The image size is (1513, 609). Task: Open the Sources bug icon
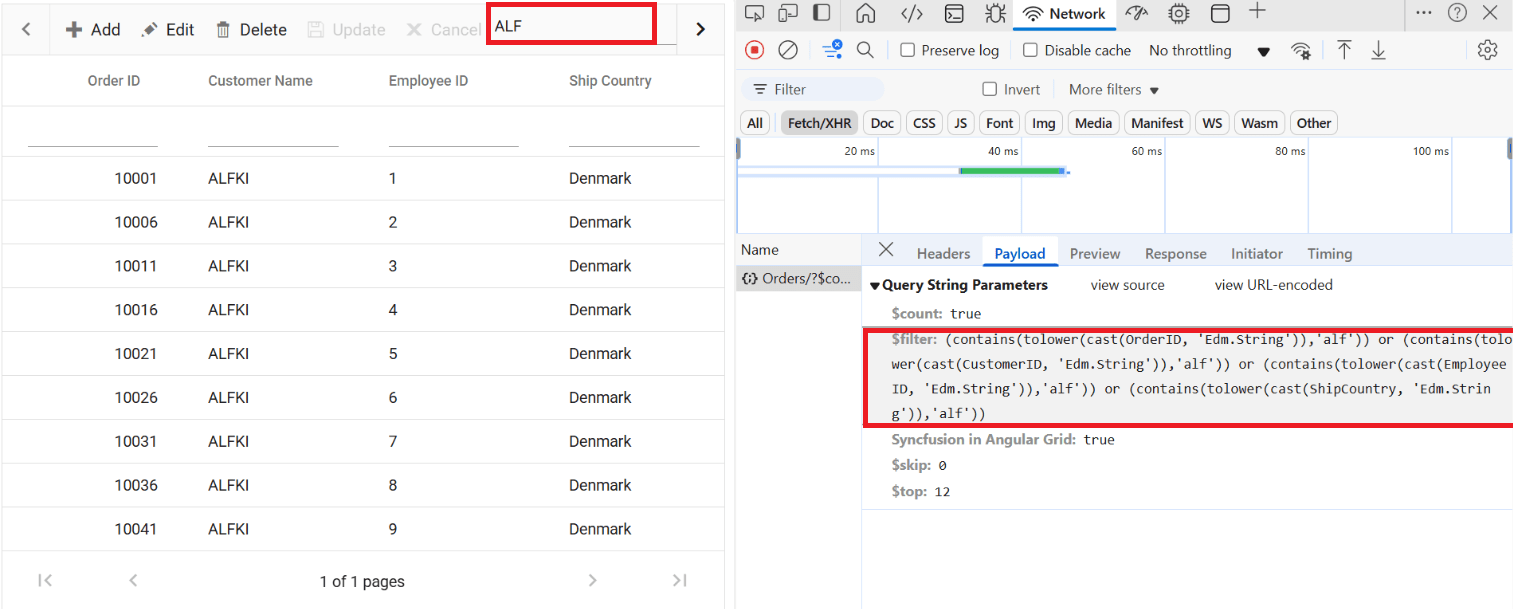click(995, 13)
